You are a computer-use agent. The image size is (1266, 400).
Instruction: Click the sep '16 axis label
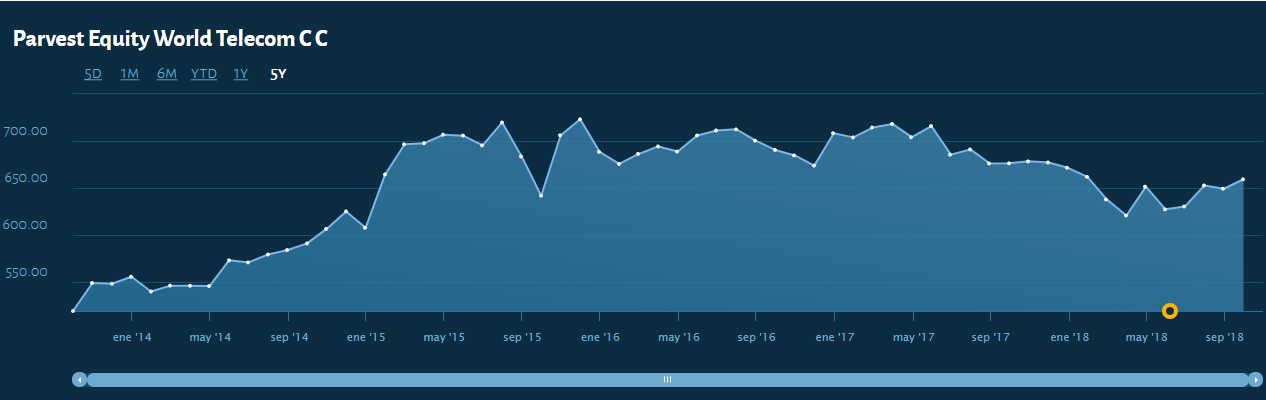pyautogui.click(x=757, y=338)
